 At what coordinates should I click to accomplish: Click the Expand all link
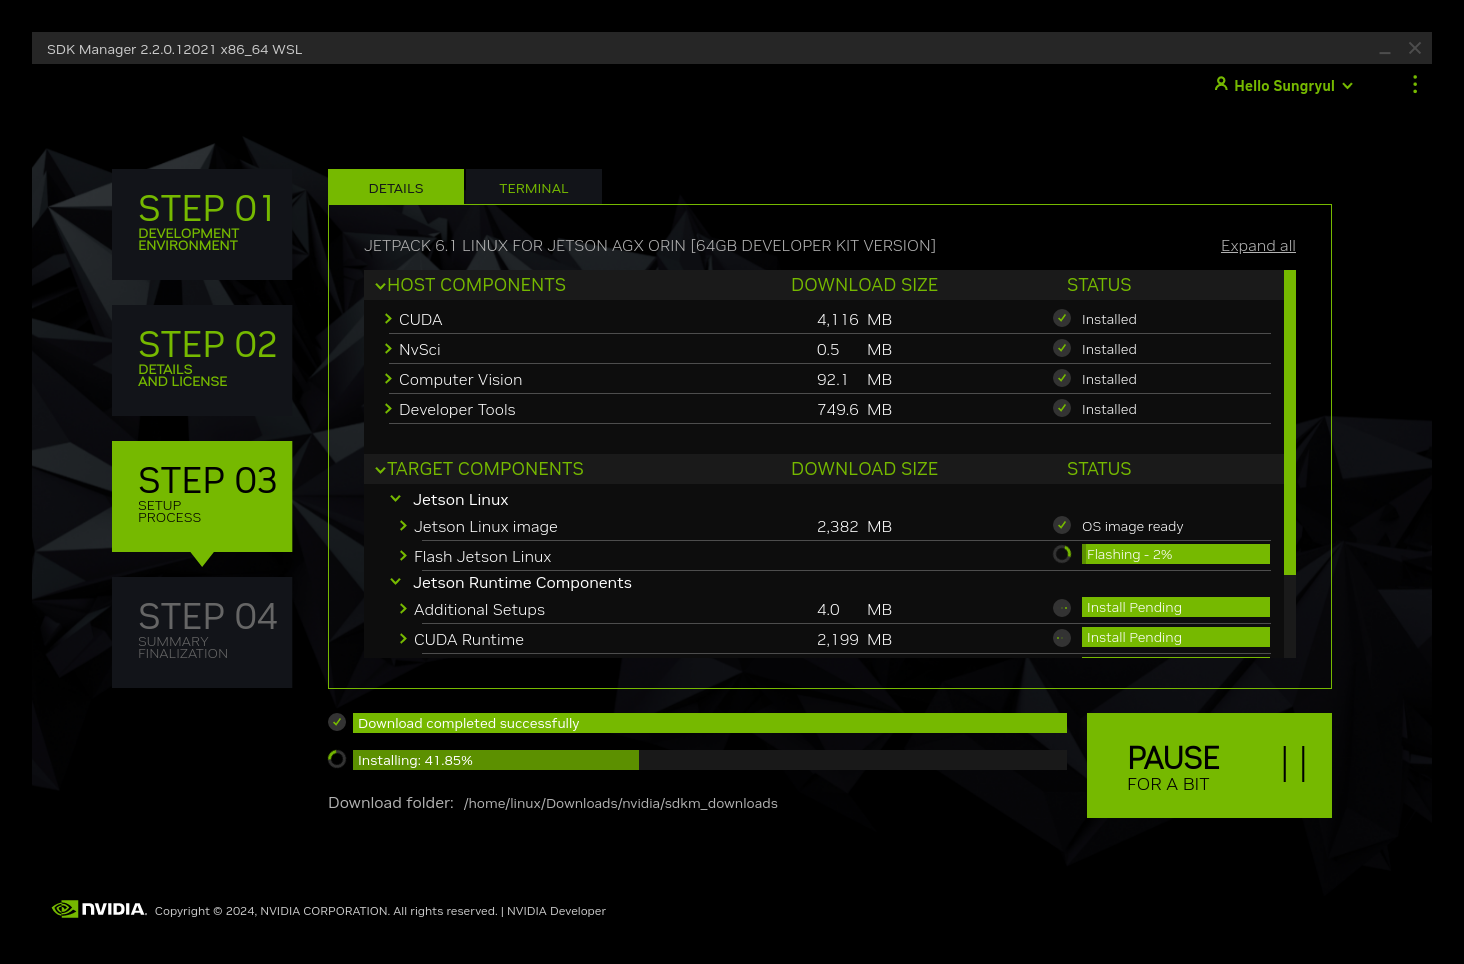pos(1258,246)
